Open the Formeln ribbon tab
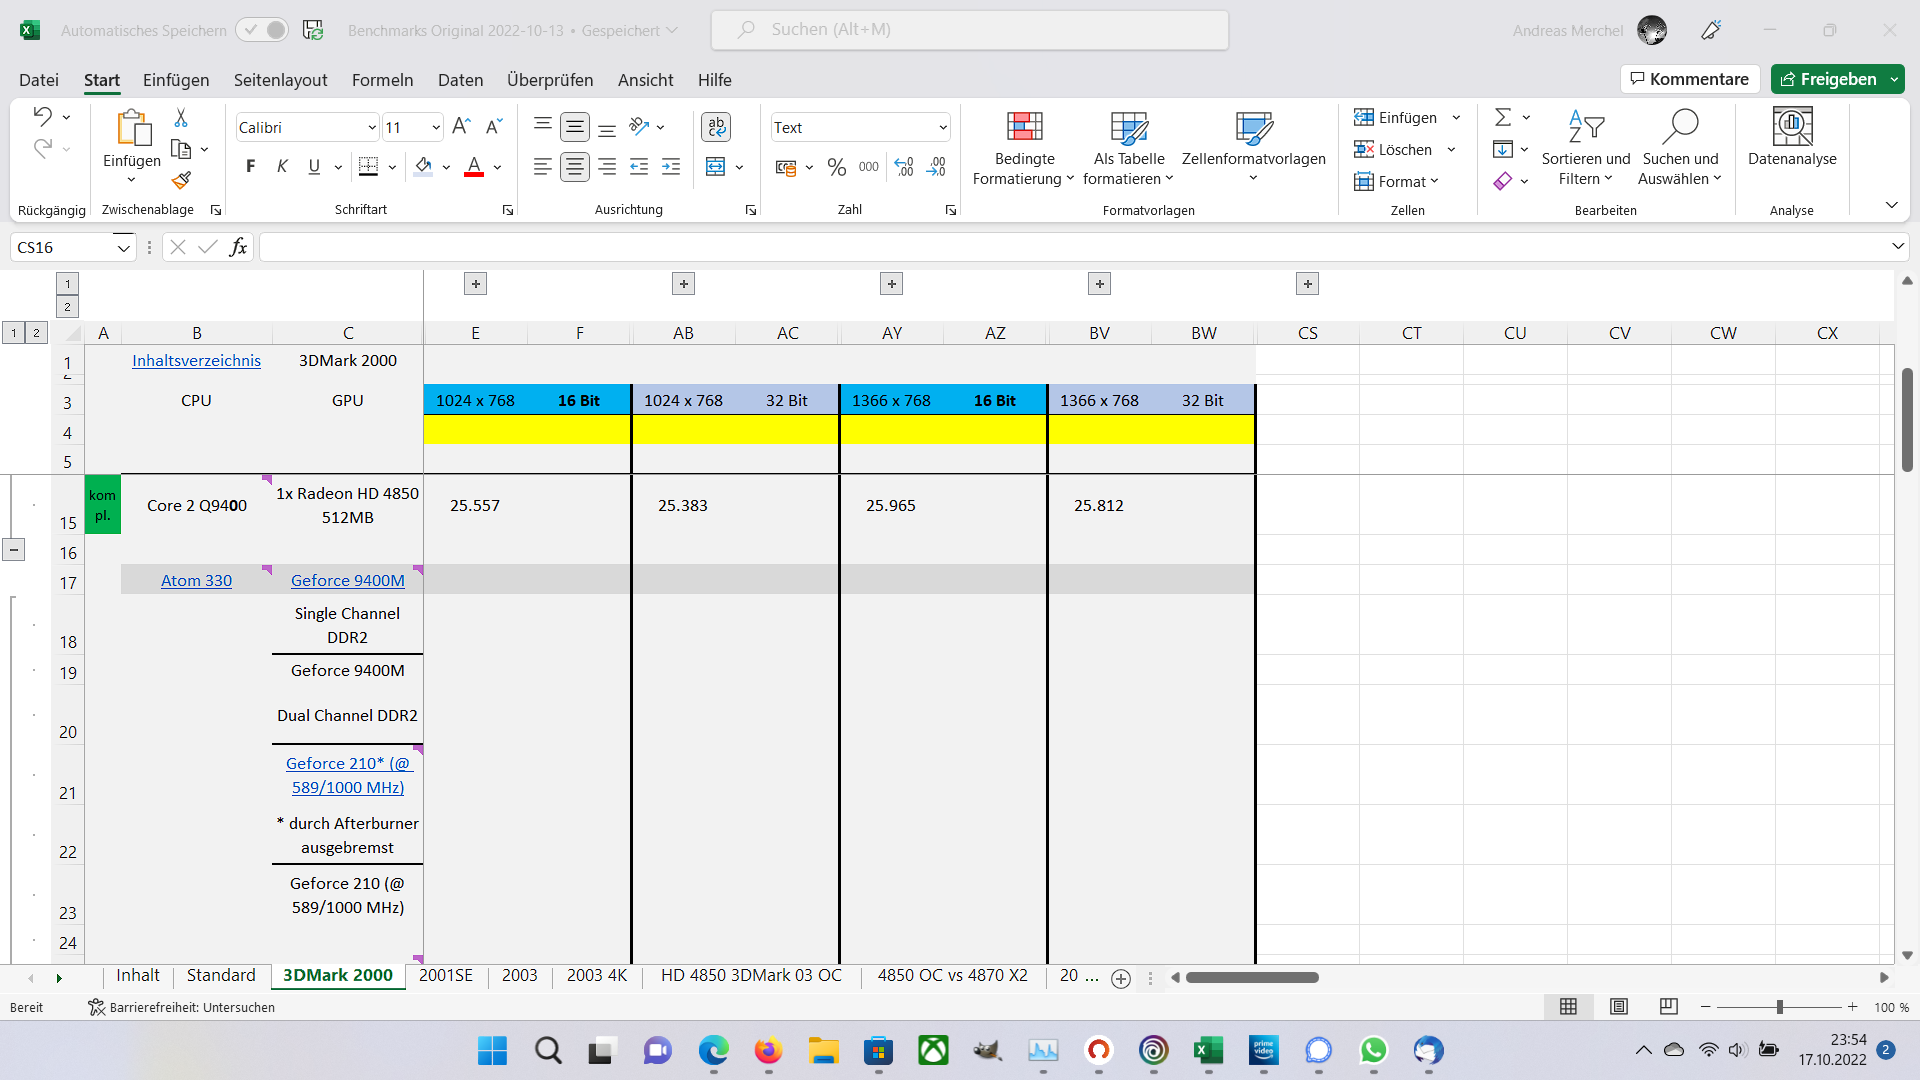The width and height of the screenshot is (1920, 1080). (382, 80)
